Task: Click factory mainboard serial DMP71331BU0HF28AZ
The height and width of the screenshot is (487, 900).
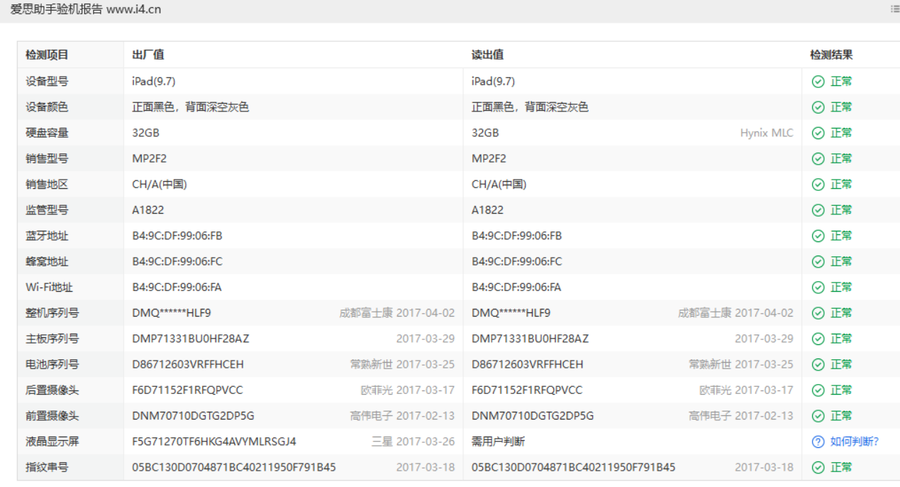Action: tap(191, 339)
